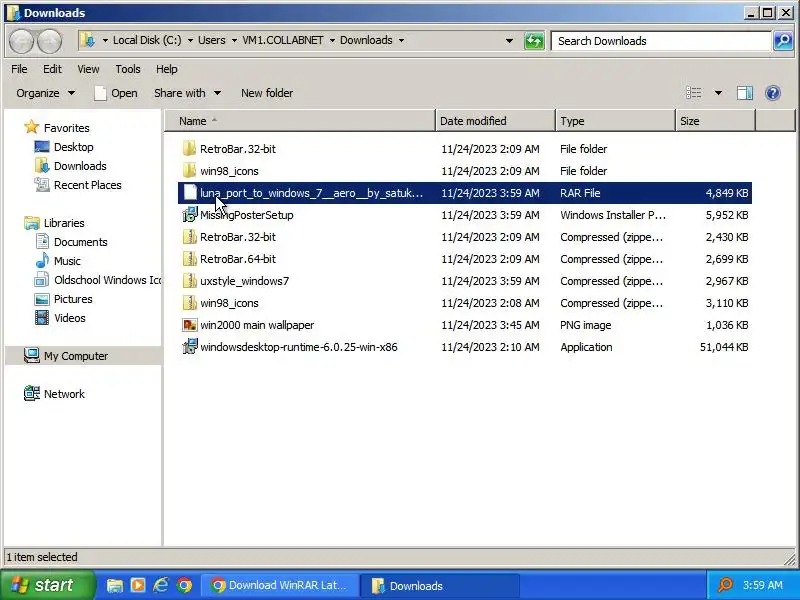Open the Music library
This screenshot has height=600, width=800.
click(x=67, y=261)
